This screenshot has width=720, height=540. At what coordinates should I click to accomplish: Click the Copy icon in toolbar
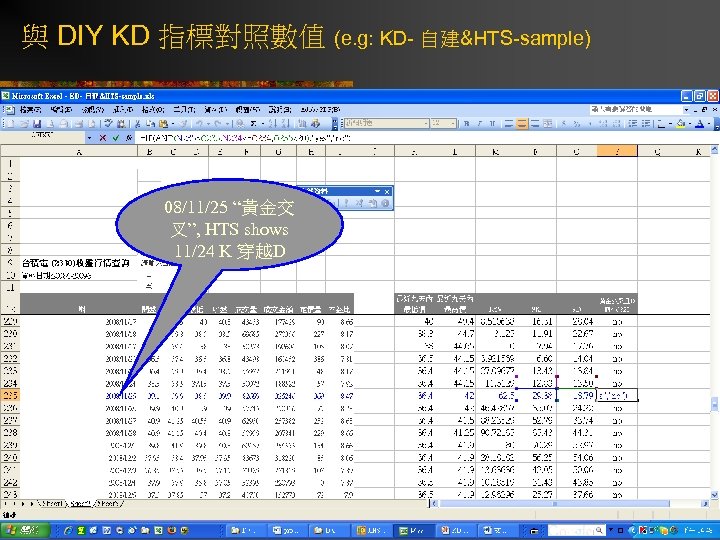pos(150,124)
